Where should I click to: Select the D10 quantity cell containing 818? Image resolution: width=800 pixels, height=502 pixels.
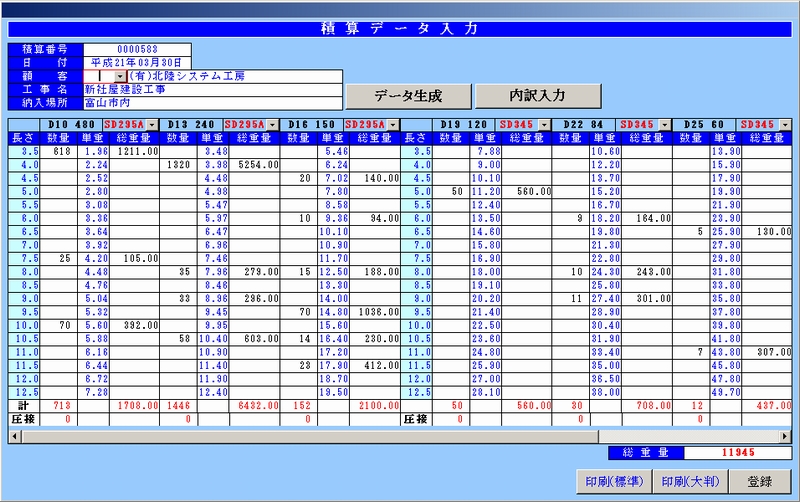(x=61, y=151)
